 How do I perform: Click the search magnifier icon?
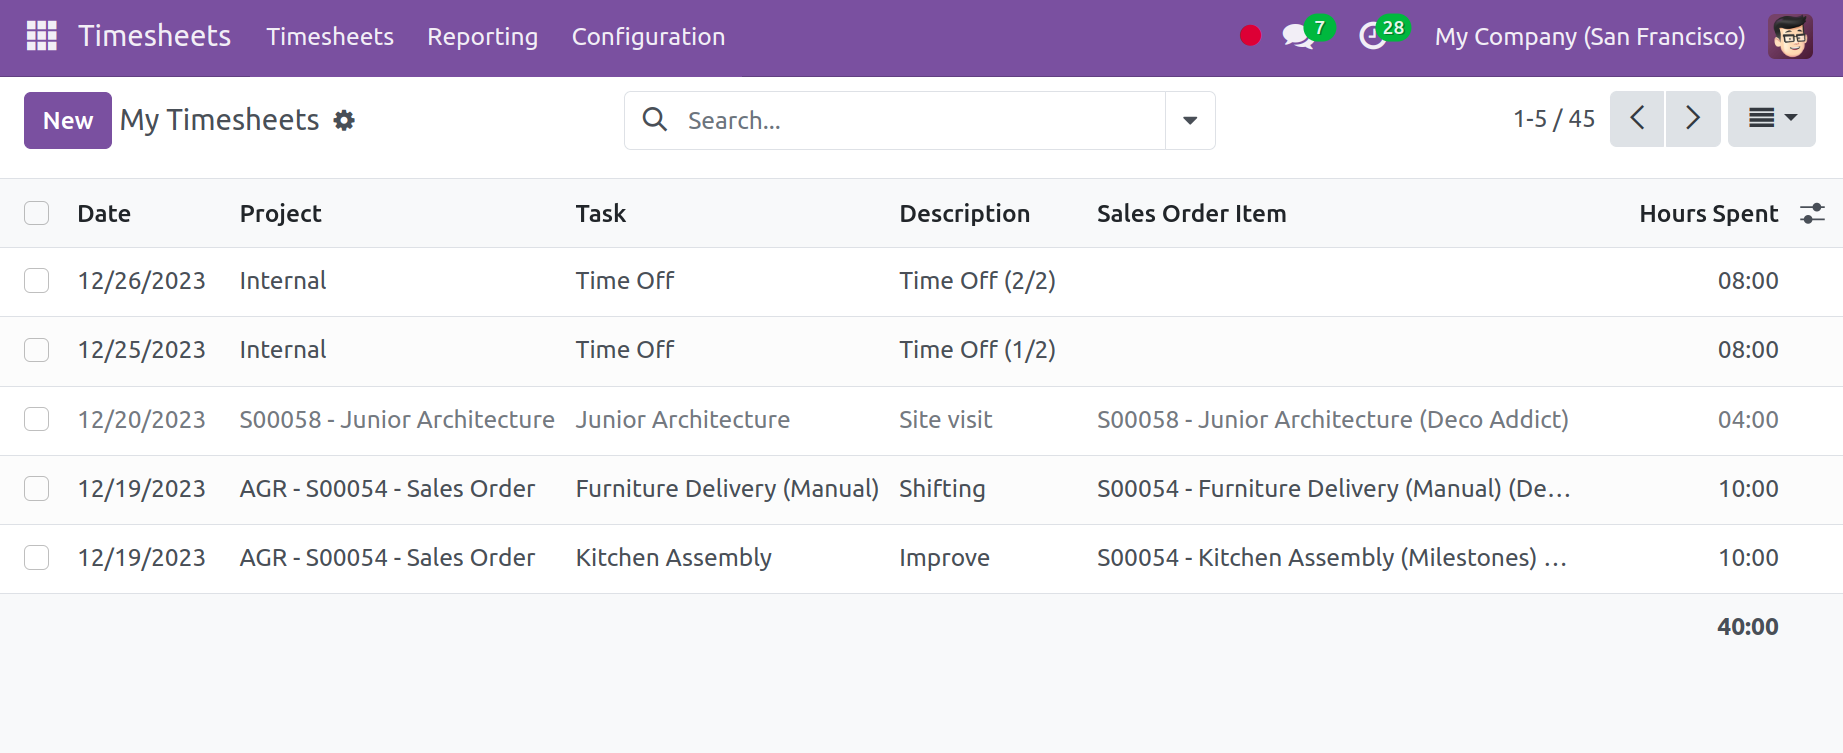pyautogui.click(x=655, y=120)
